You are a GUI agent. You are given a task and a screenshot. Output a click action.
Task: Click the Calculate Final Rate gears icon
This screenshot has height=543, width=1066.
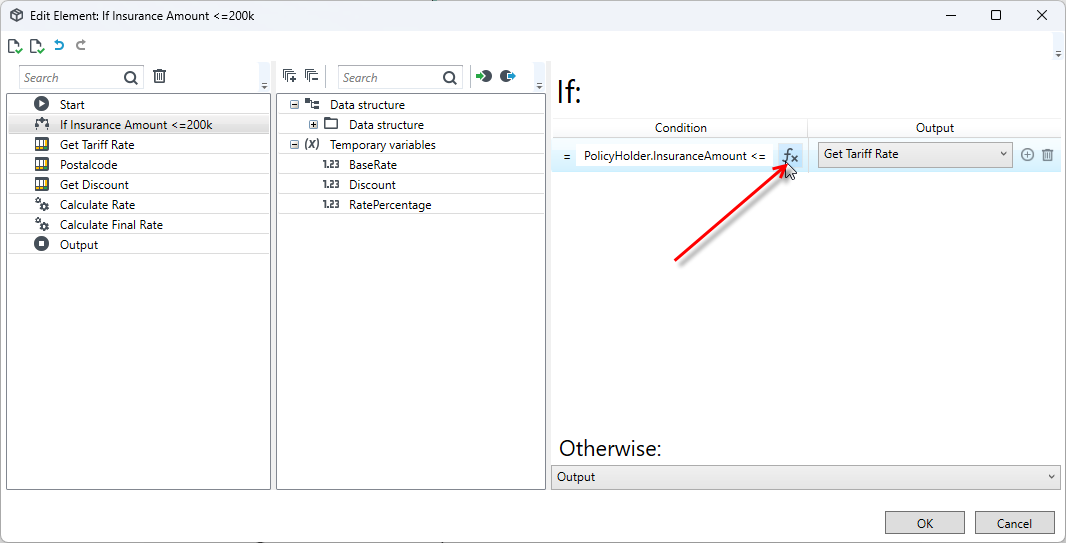41,224
